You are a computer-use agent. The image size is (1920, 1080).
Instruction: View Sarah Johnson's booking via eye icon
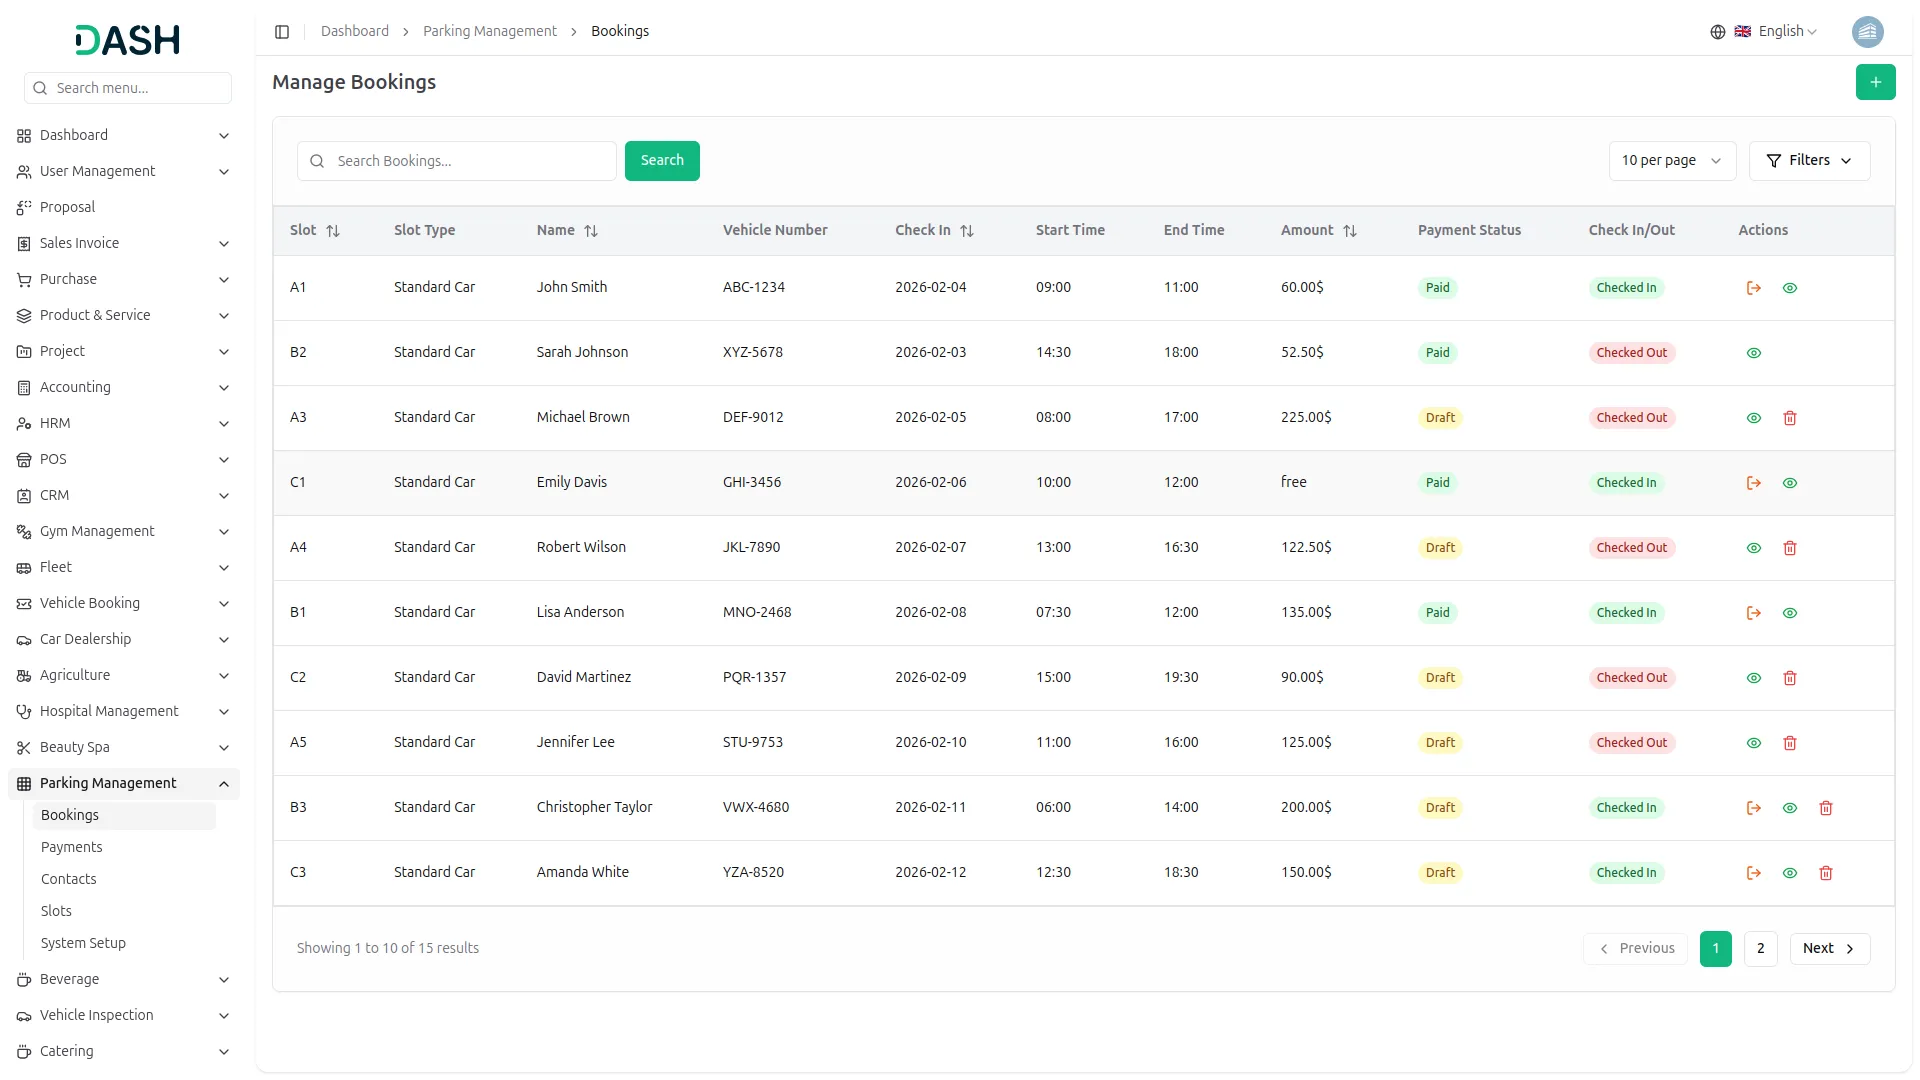[x=1753, y=353]
